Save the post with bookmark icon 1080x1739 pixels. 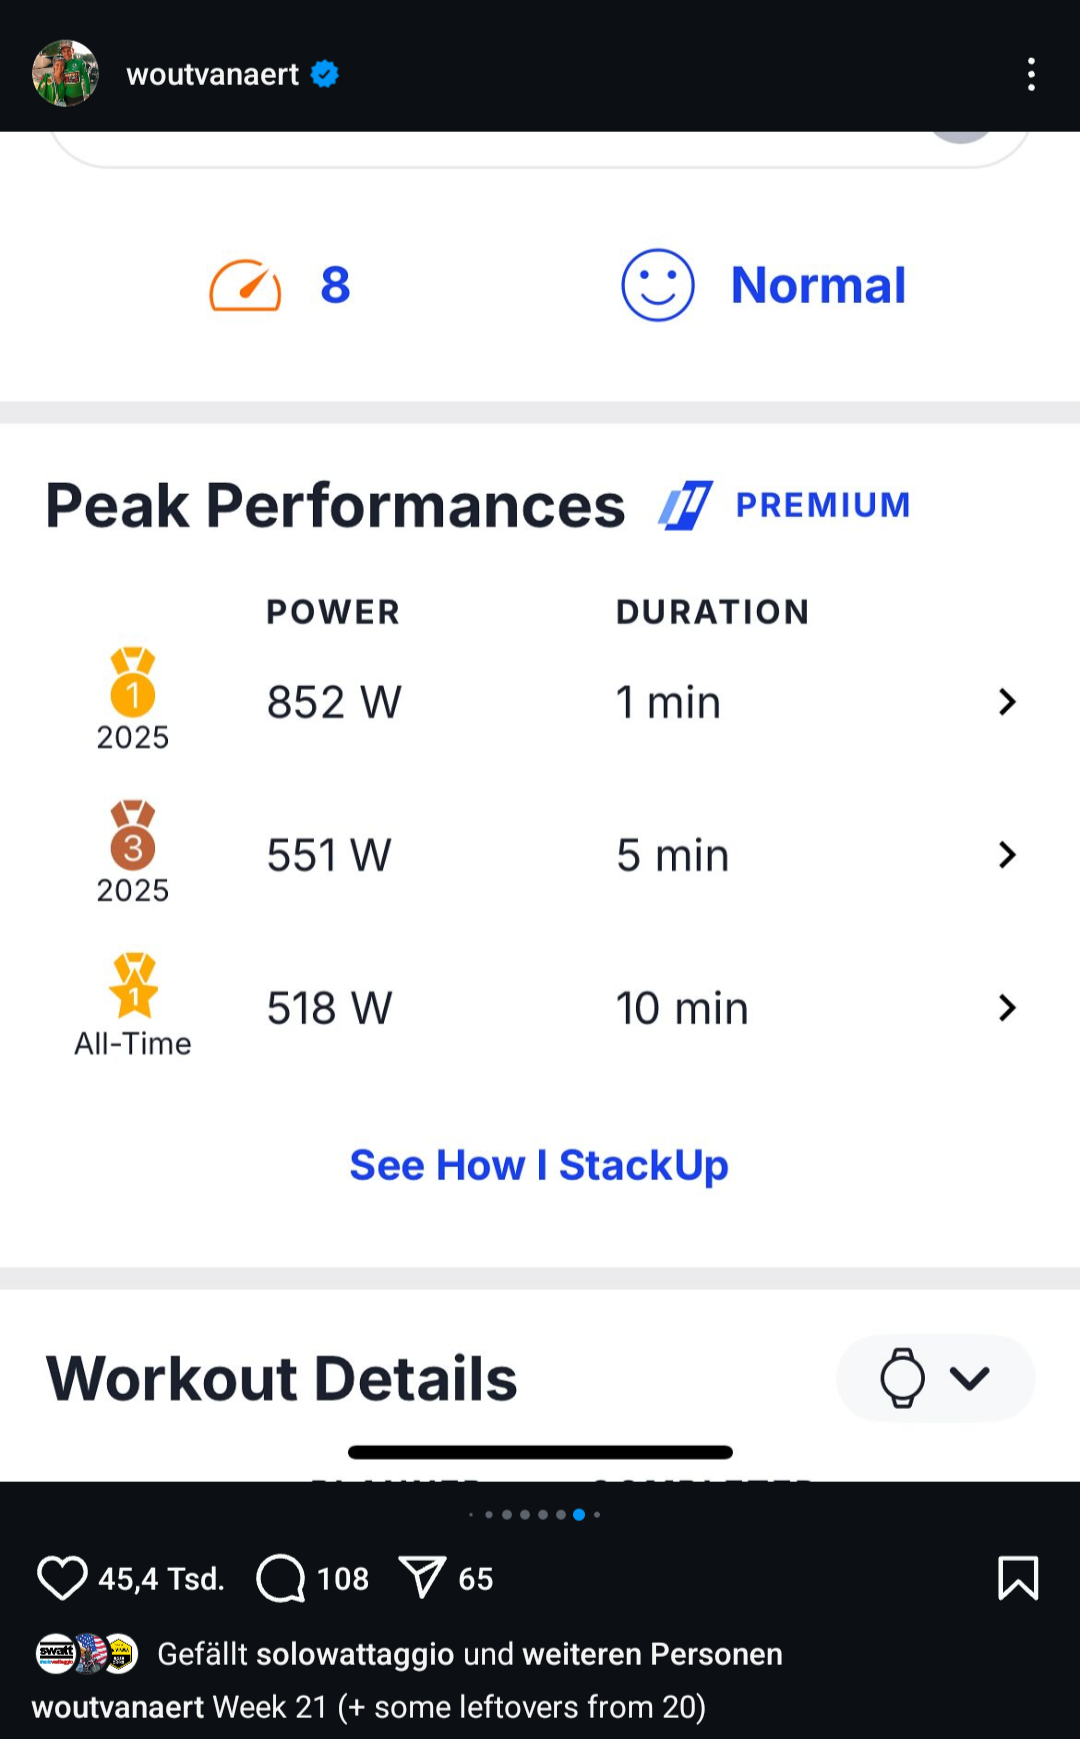tap(1018, 1578)
